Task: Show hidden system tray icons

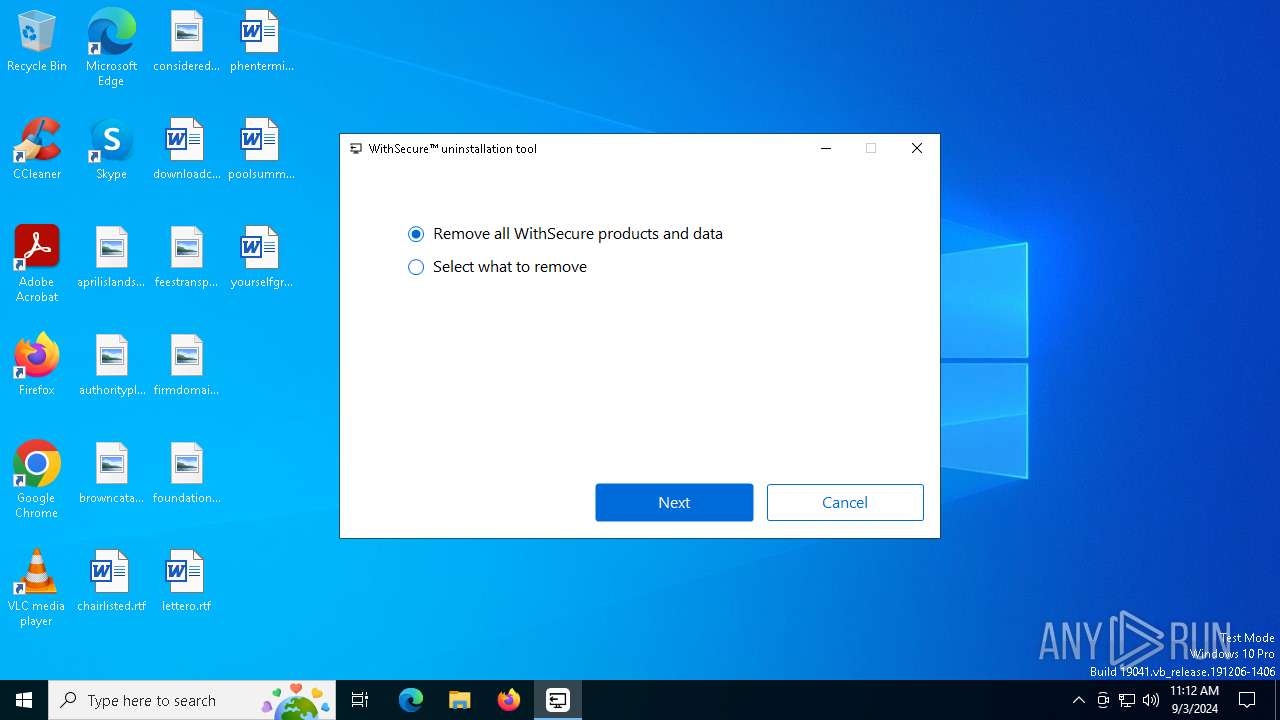Action: (1078, 700)
